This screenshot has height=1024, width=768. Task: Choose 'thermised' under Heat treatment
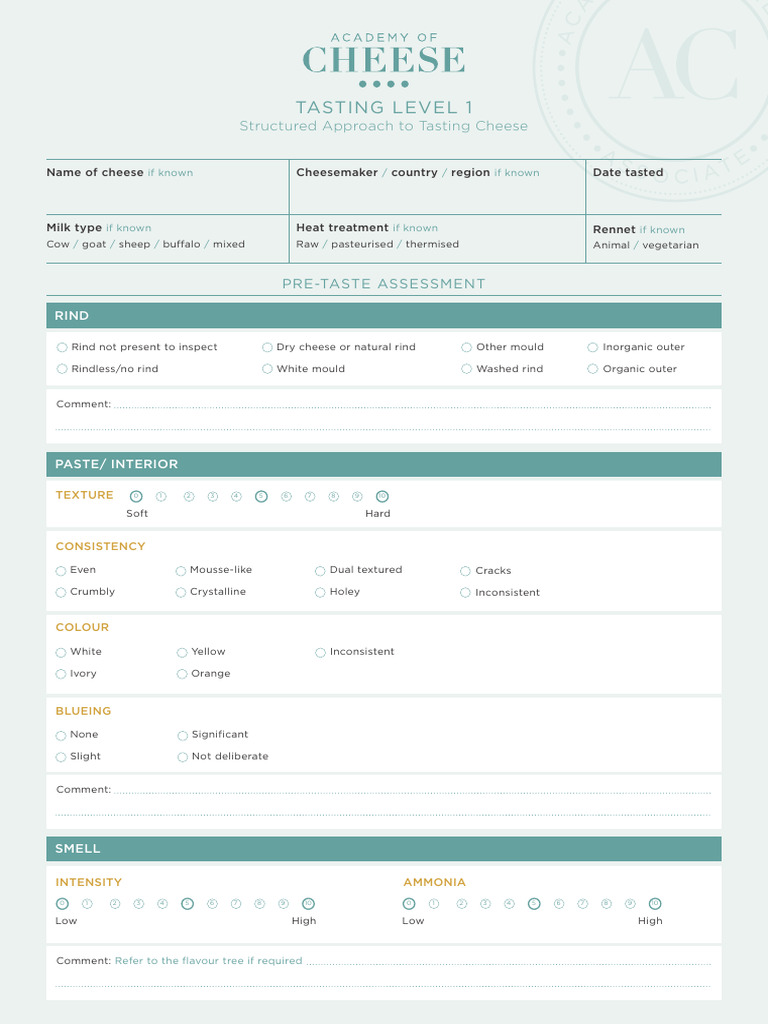coord(432,244)
